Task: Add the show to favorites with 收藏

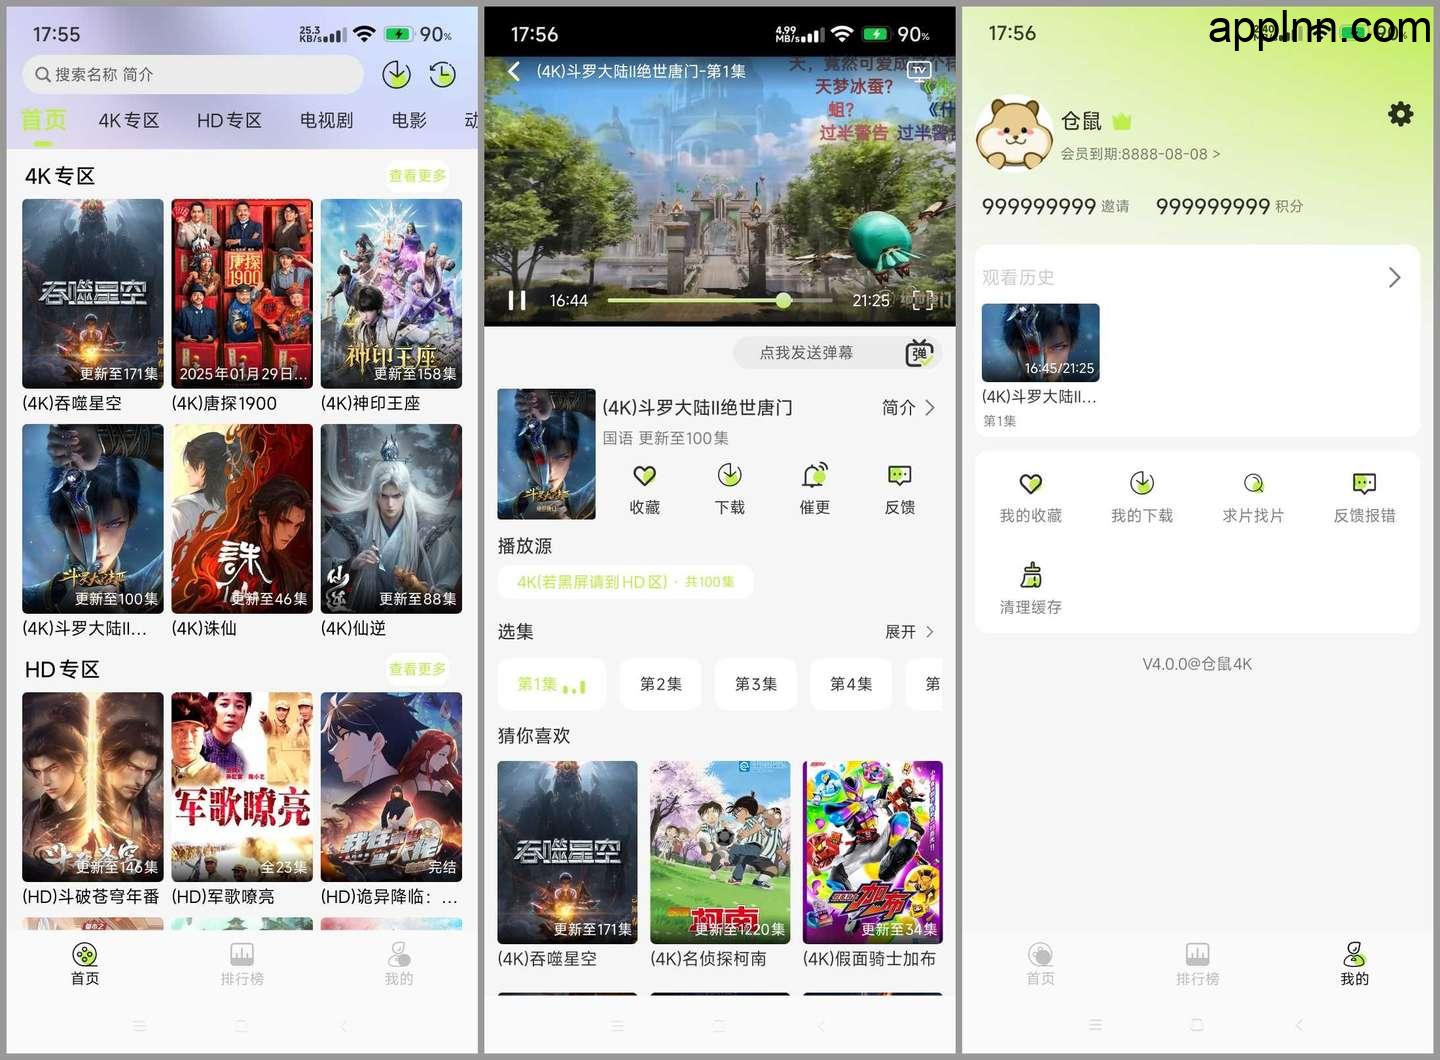Action: (645, 475)
